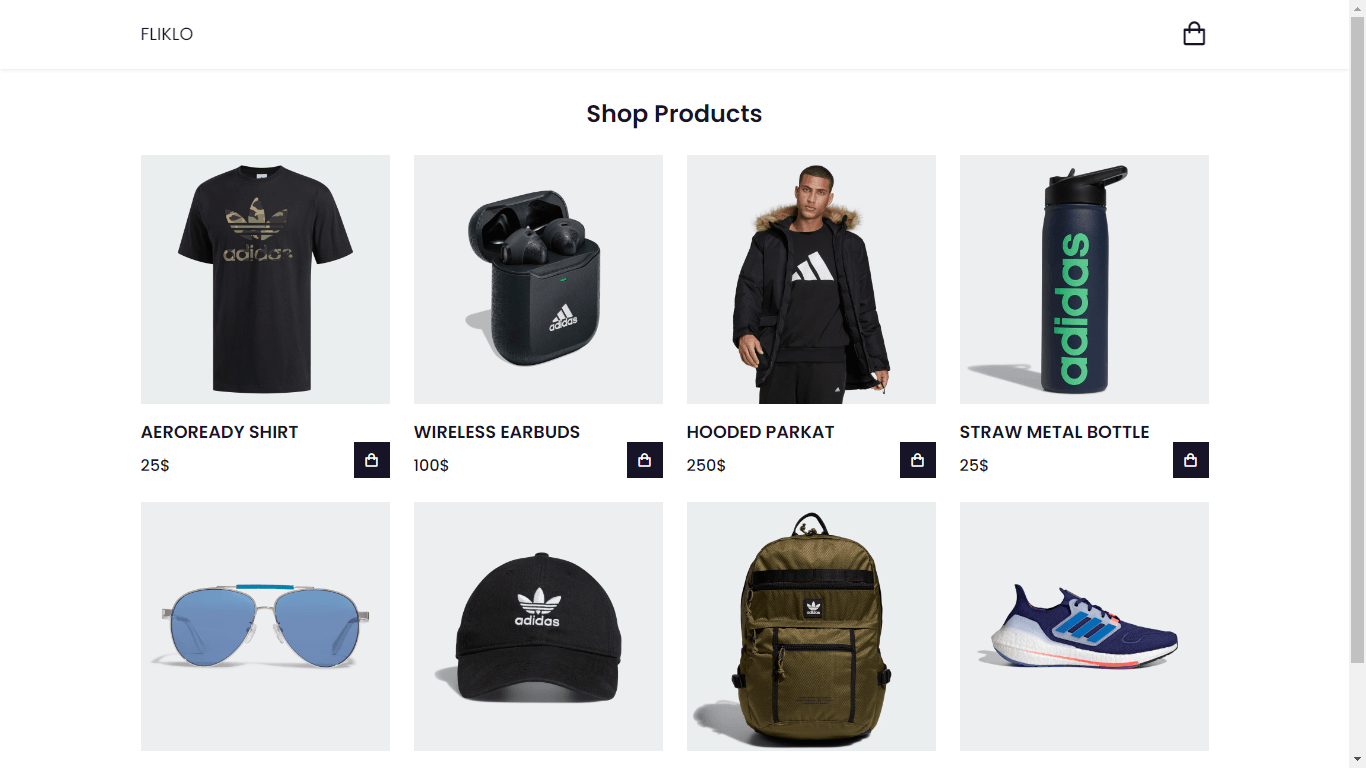1366x768 pixels.
Task: Add Hooded Parkat to cart
Action: click(918, 460)
